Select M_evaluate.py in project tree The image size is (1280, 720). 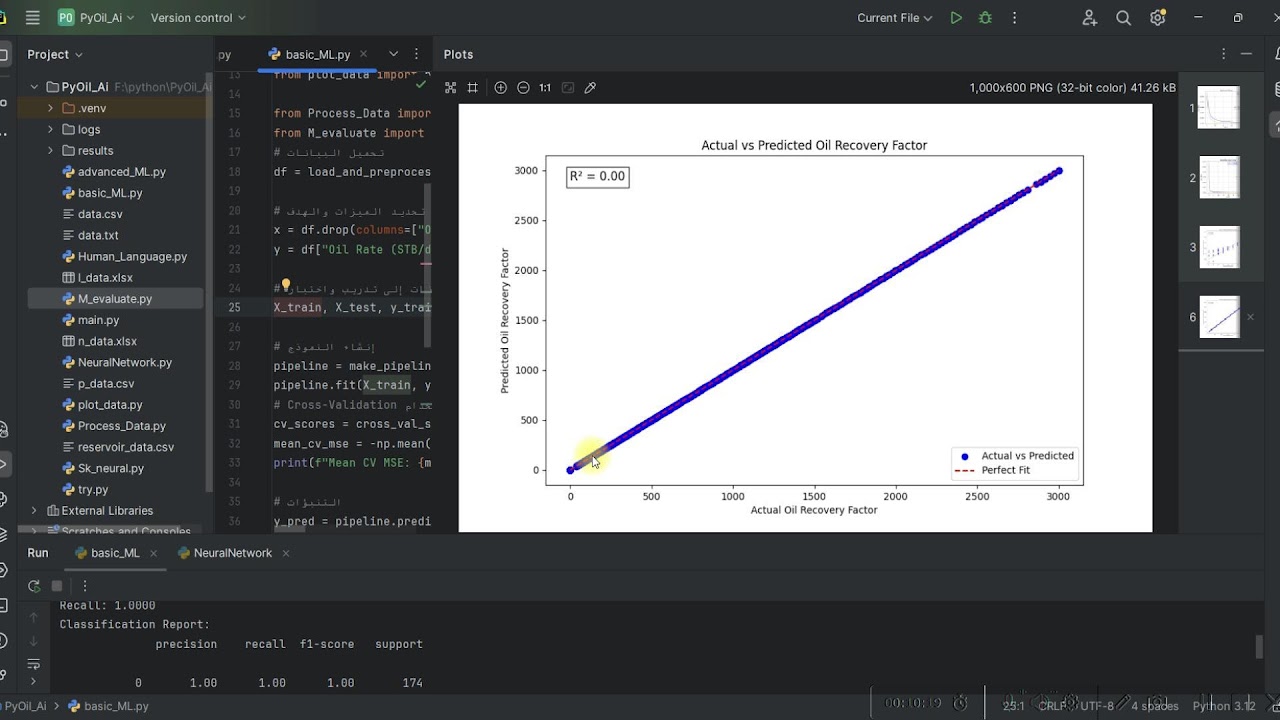(x=115, y=299)
